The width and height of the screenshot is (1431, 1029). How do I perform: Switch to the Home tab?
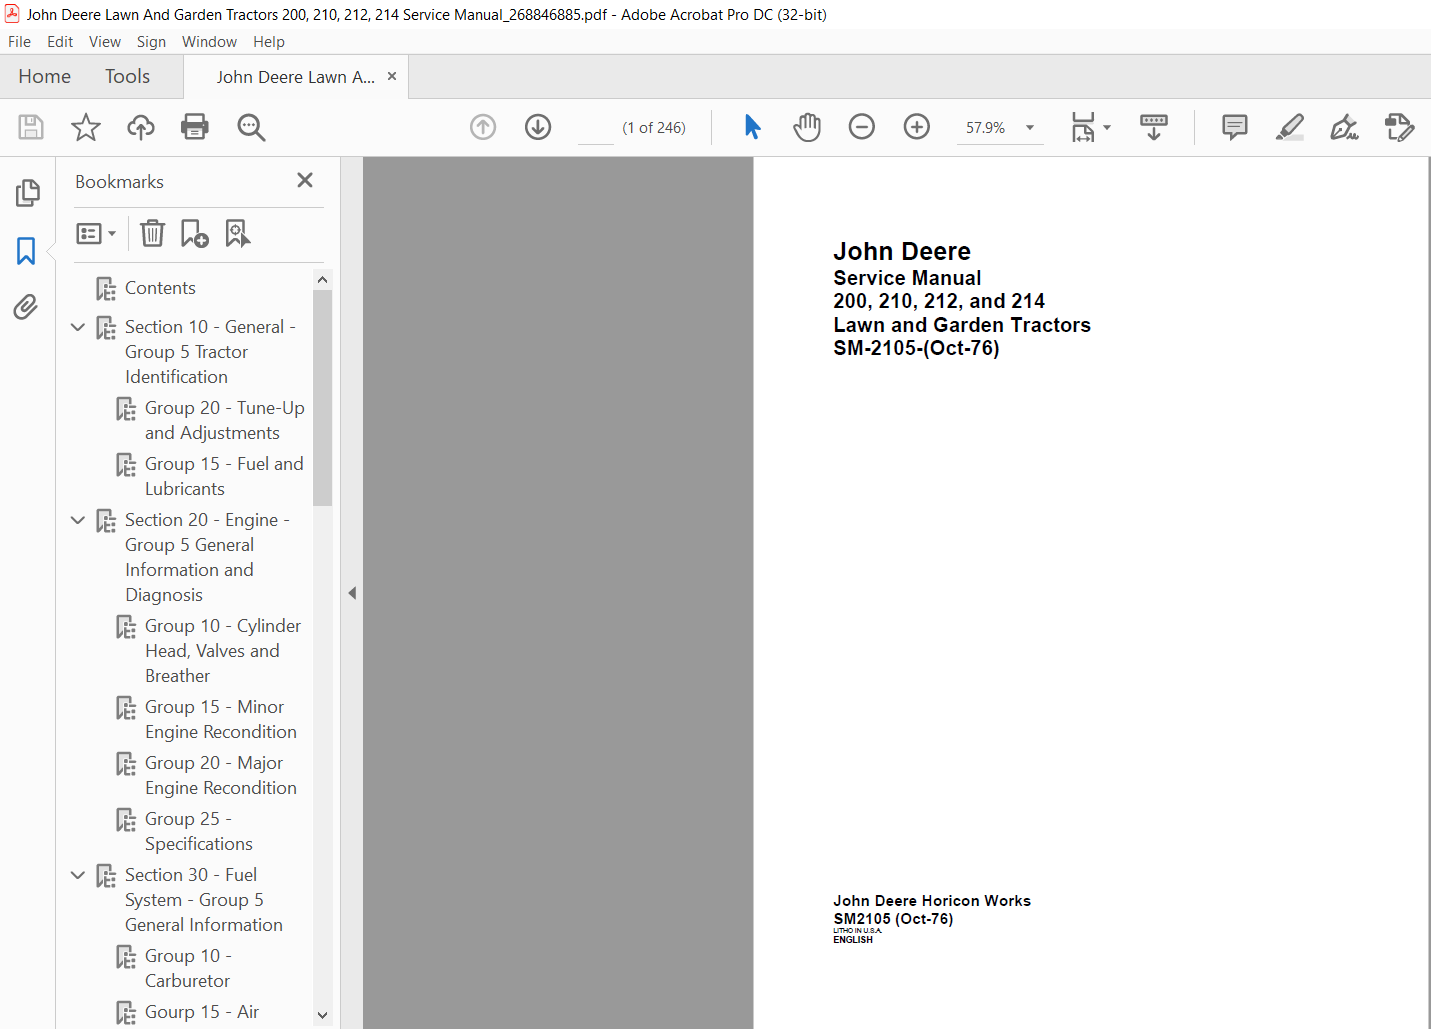[x=45, y=77]
